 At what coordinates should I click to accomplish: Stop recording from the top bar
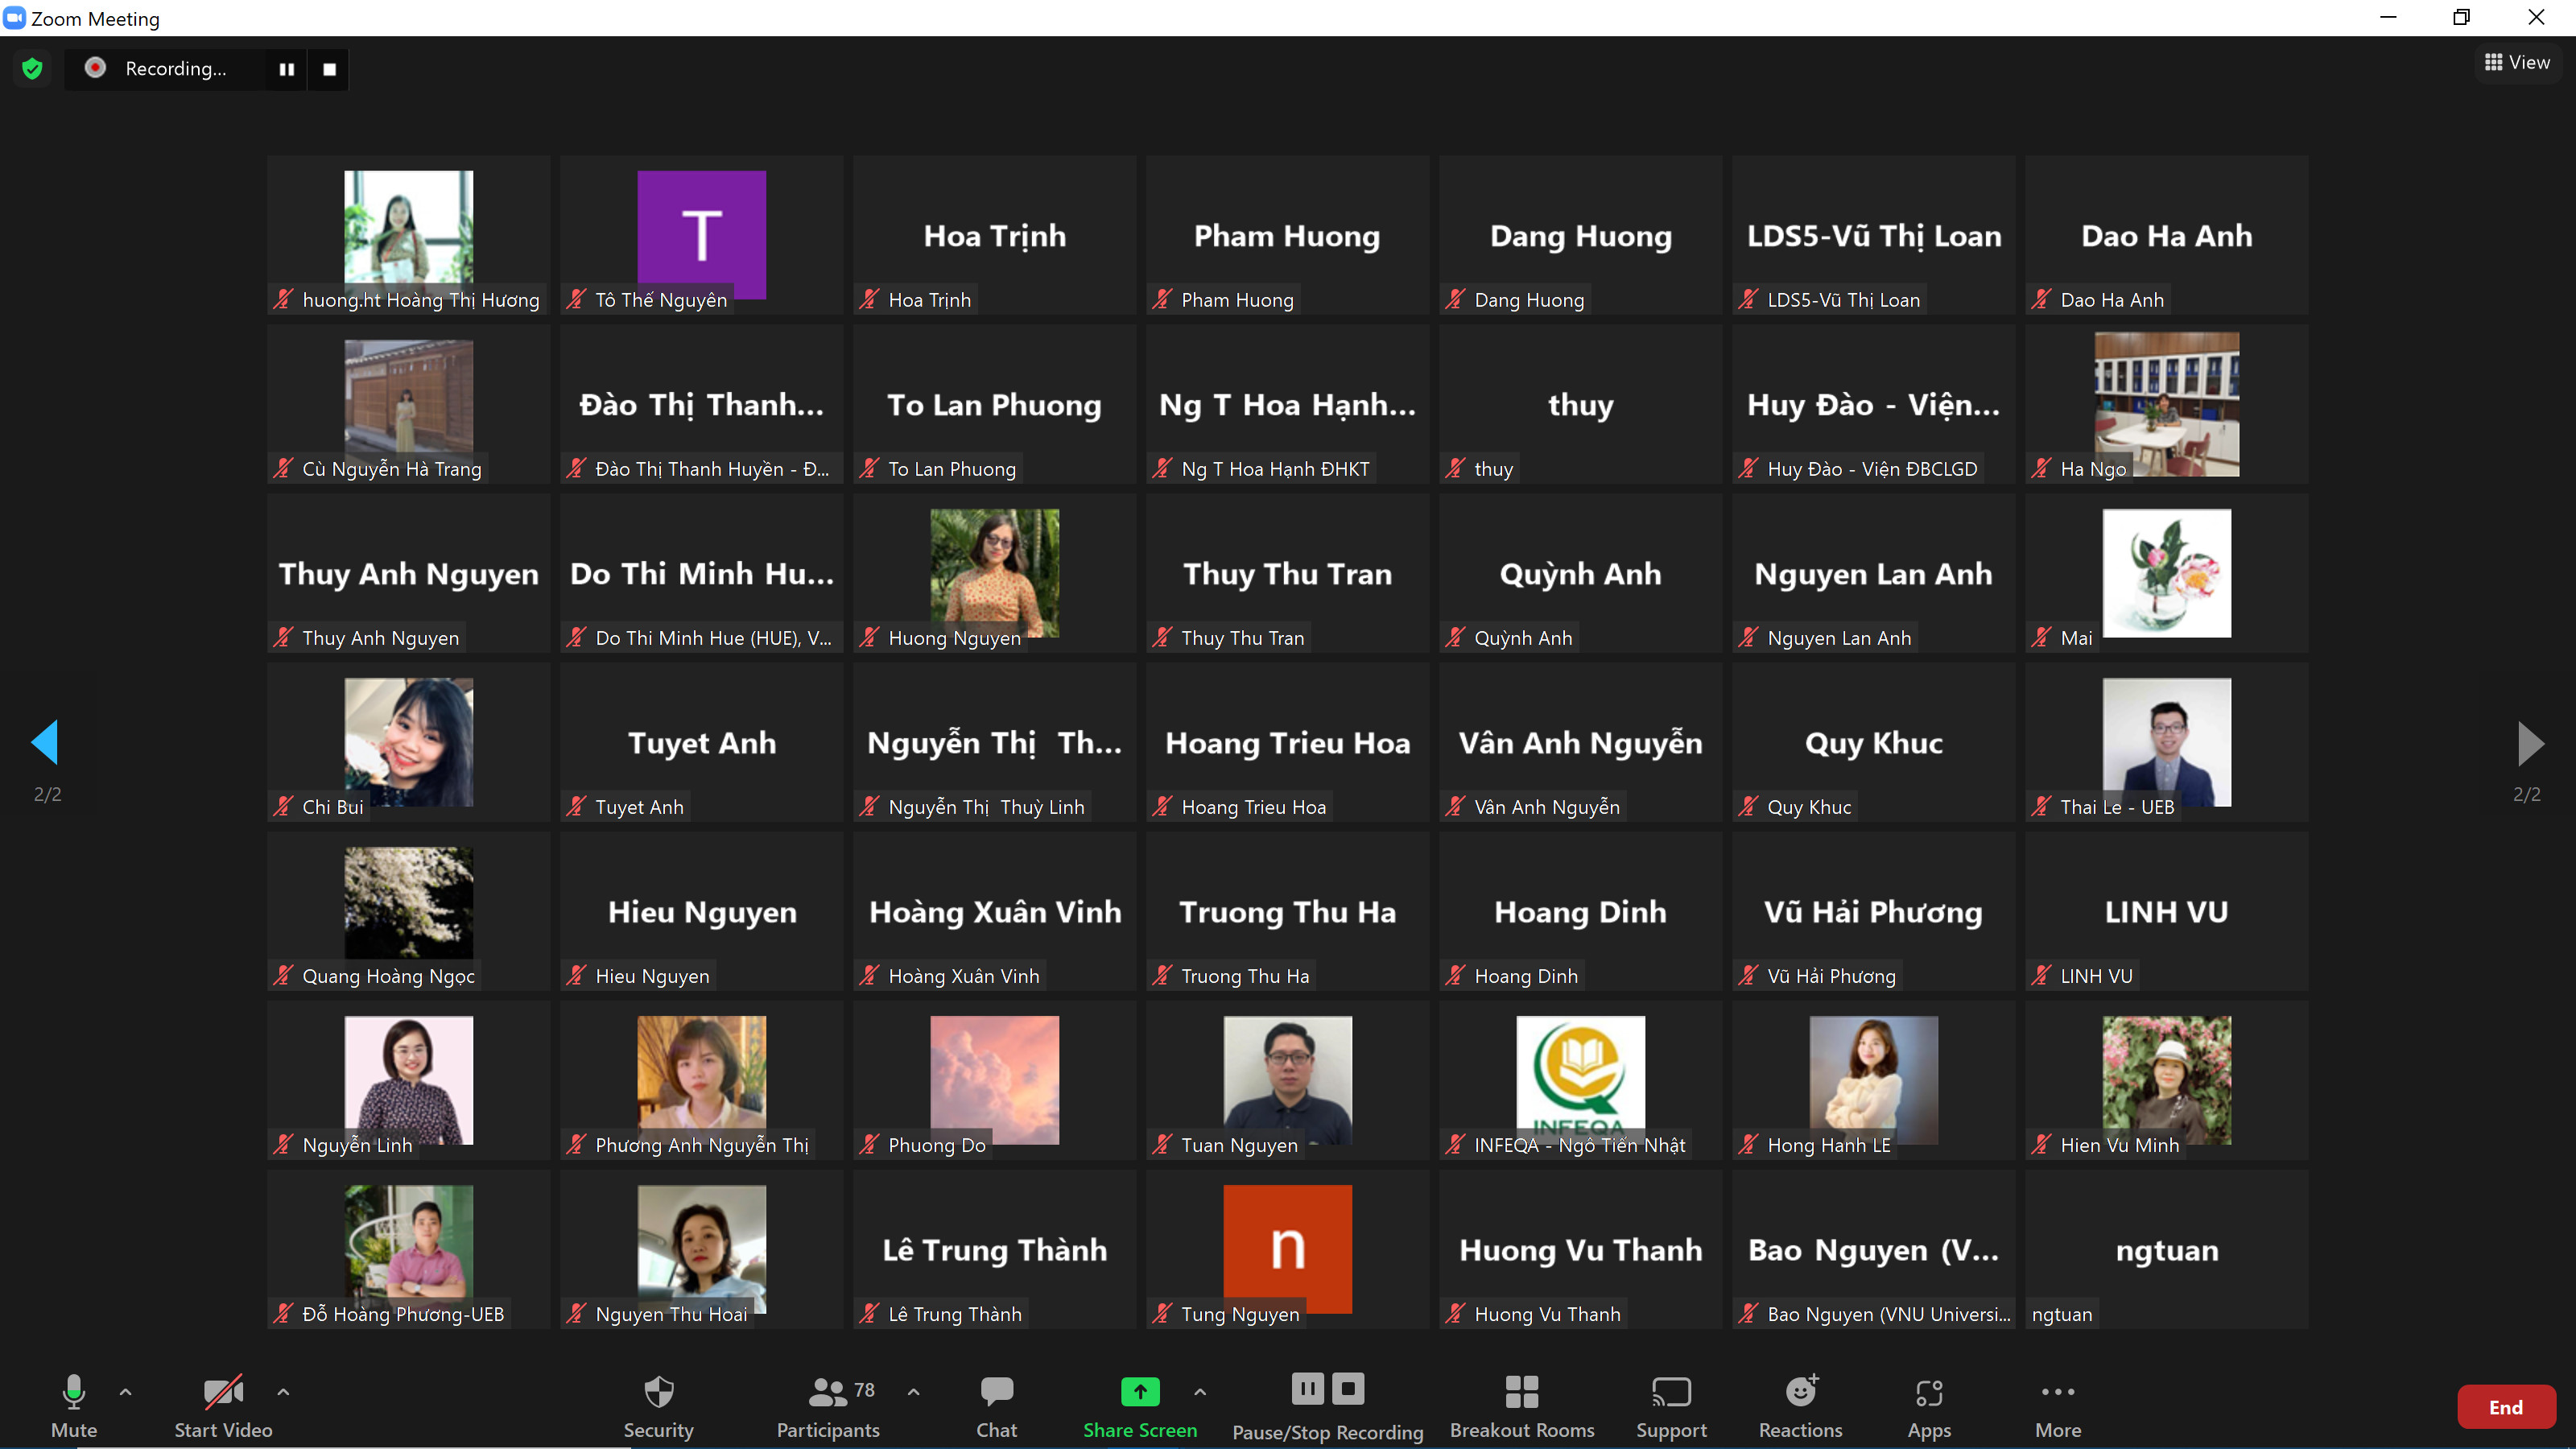point(329,69)
